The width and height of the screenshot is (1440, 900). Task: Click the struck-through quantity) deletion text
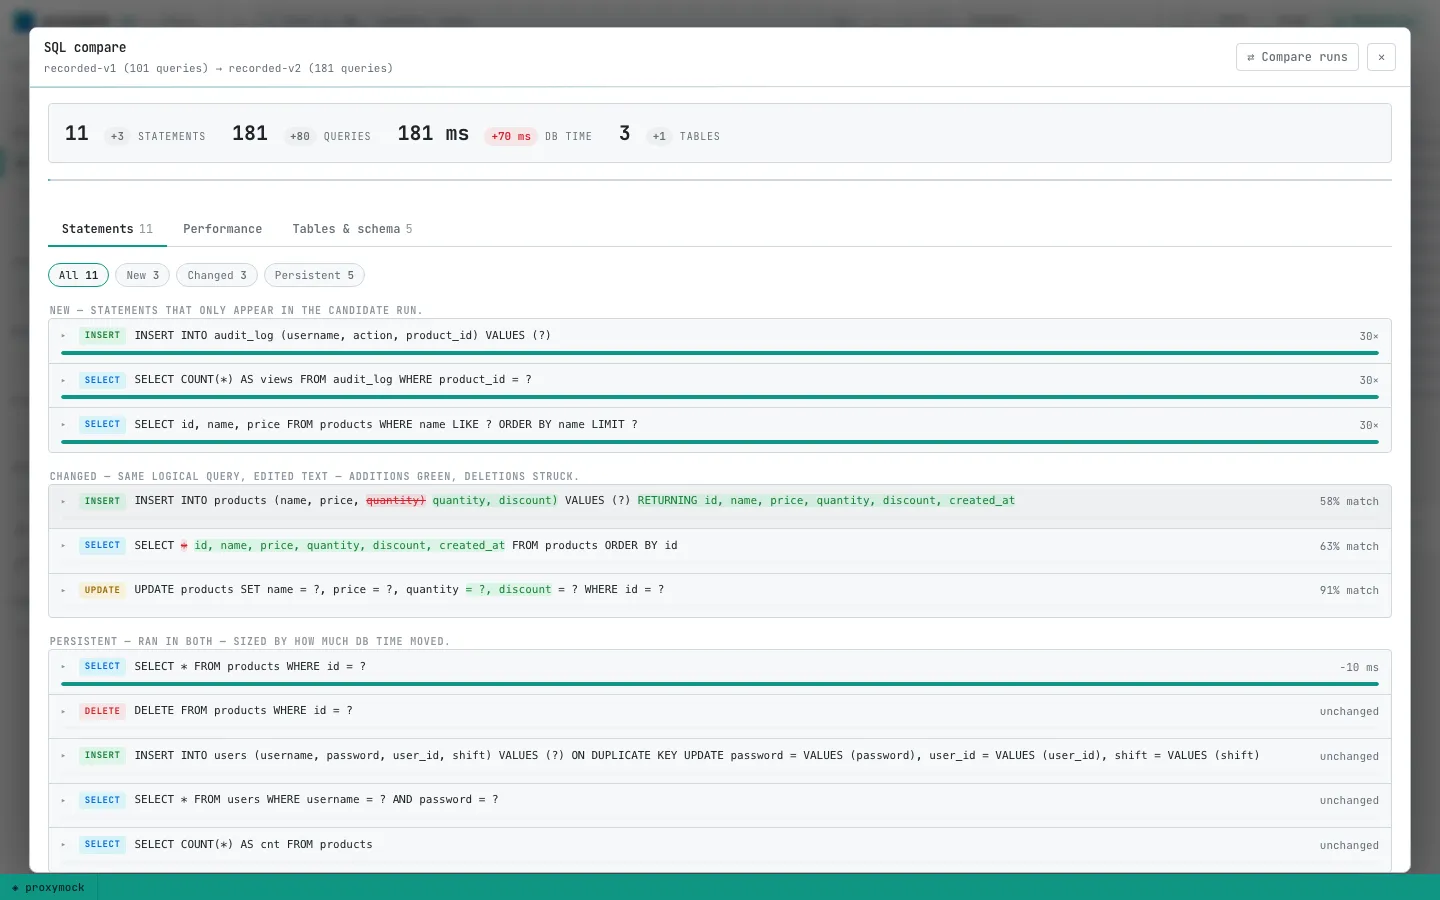coord(396,501)
